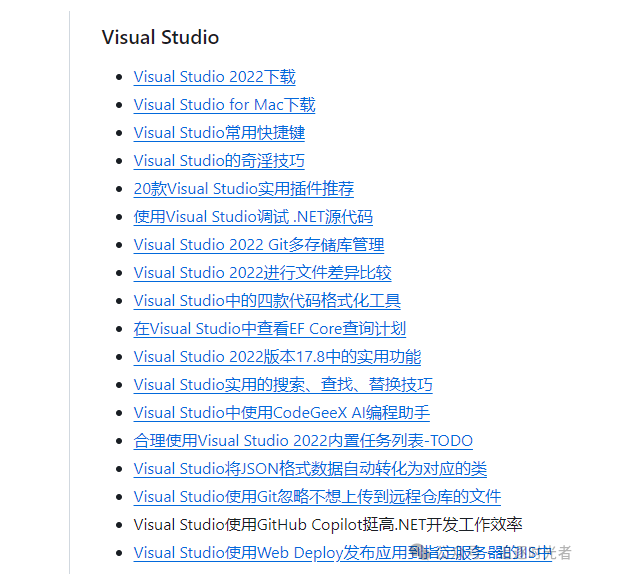This screenshot has height=579, width=632.
Task: Open Visual Studio中的四款代码格式化工具 link
Action: point(267,301)
